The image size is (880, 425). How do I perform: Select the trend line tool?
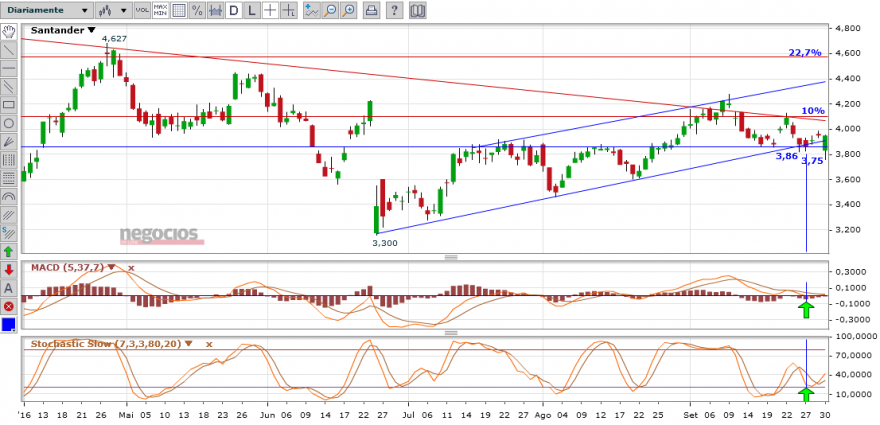tap(9, 49)
